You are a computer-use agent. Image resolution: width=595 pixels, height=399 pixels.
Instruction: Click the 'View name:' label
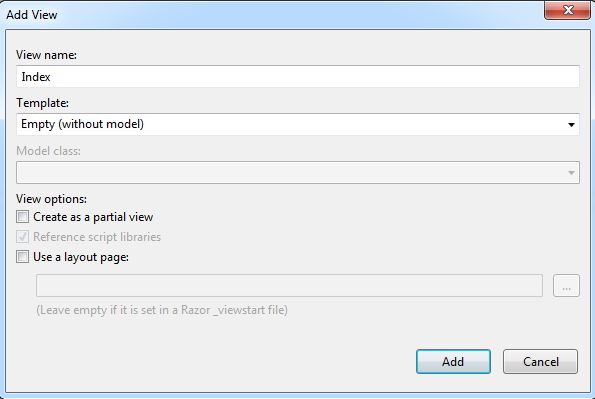tap(46, 55)
